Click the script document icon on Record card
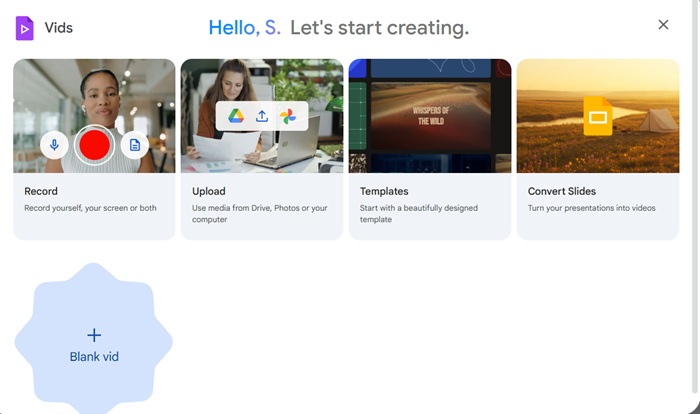 click(x=135, y=145)
